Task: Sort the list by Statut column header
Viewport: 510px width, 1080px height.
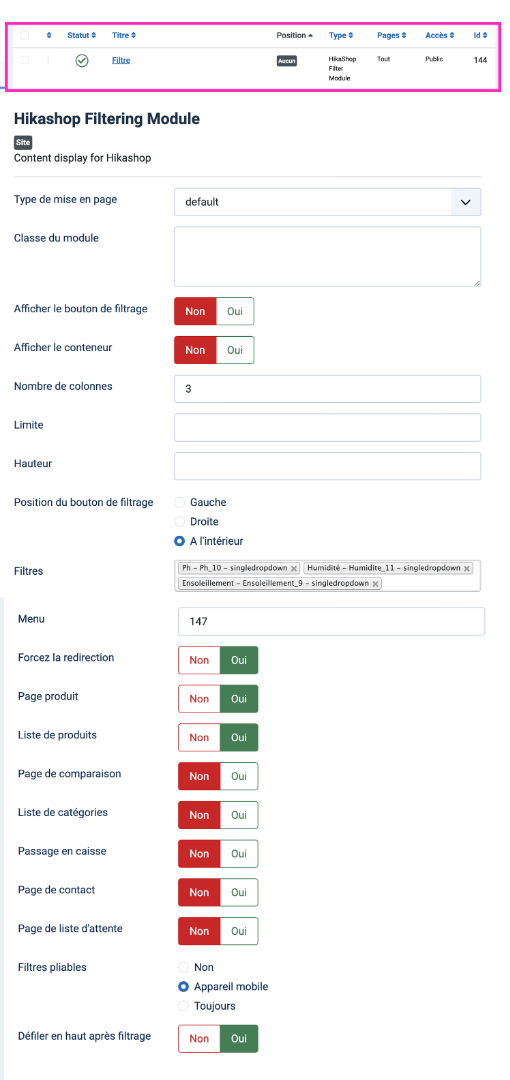Action: [x=81, y=35]
